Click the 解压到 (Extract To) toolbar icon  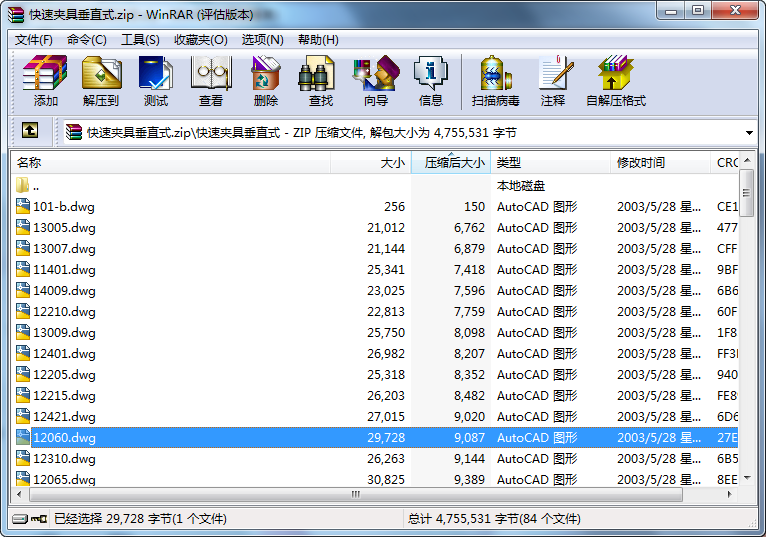[x=101, y=73]
